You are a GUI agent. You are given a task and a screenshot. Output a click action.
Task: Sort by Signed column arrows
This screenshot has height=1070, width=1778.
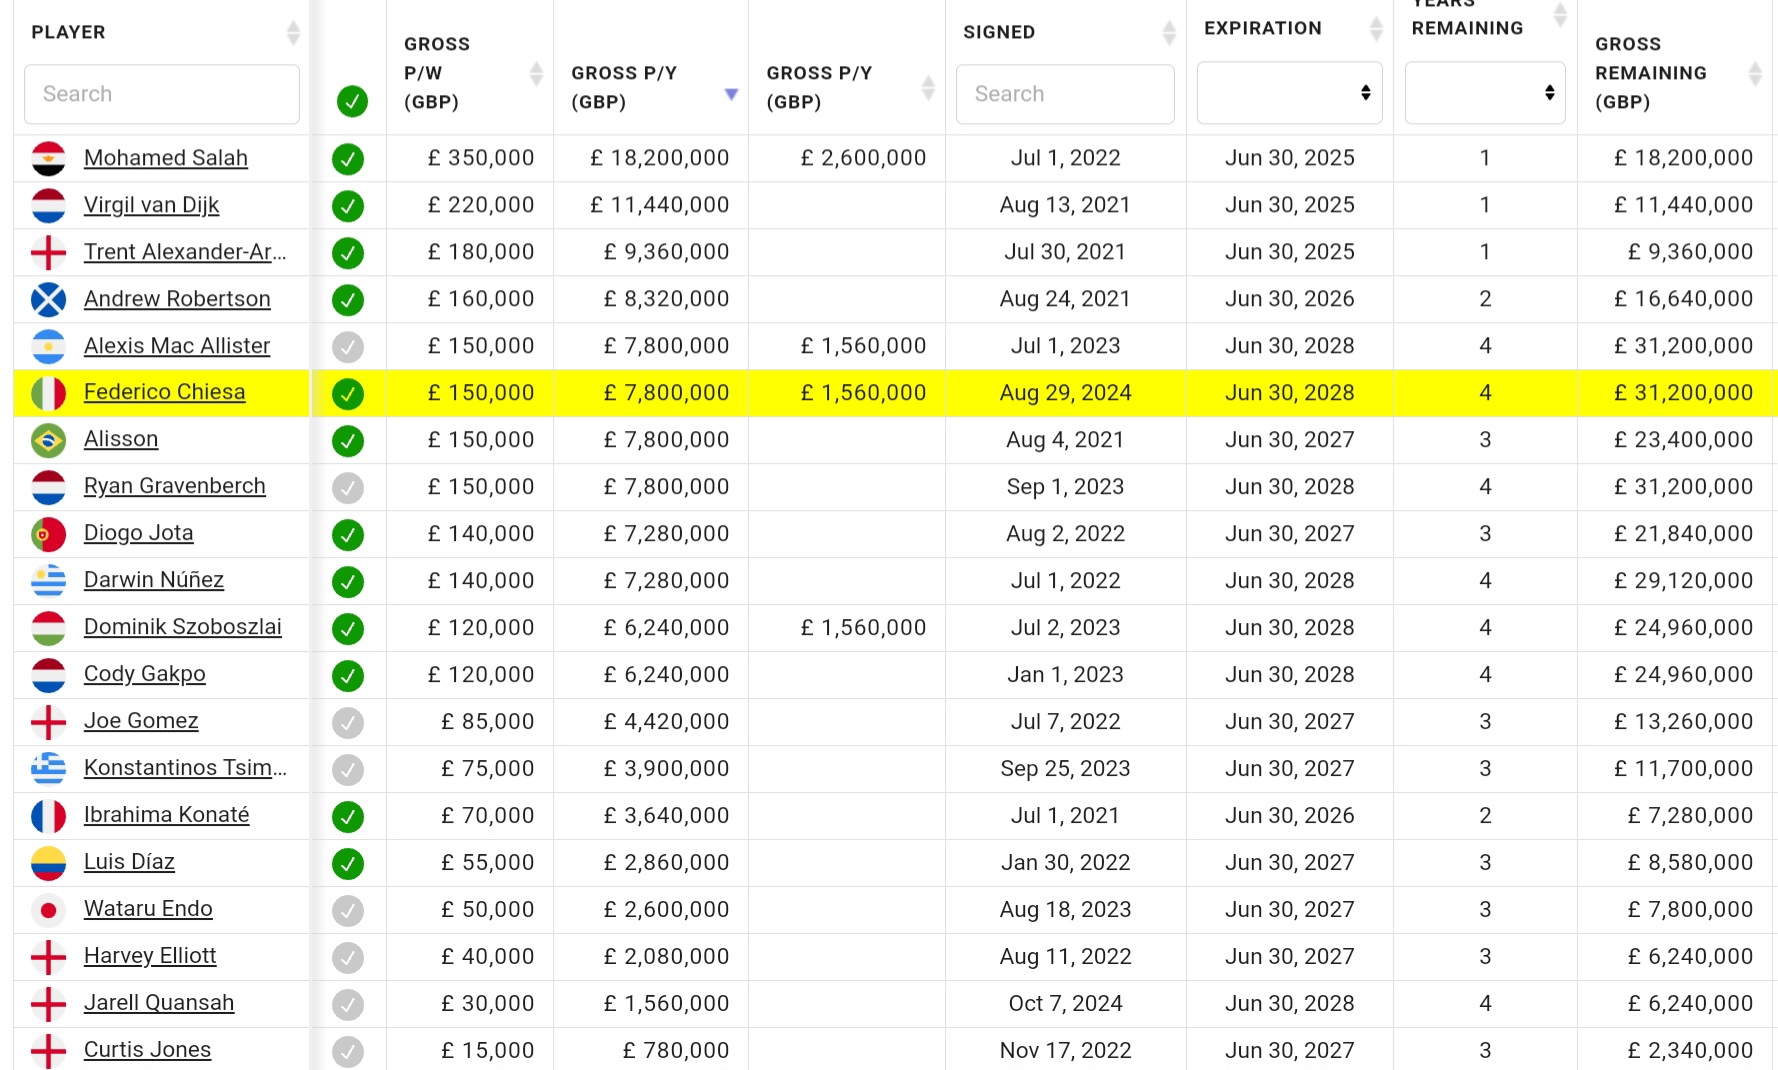(1169, 33)
